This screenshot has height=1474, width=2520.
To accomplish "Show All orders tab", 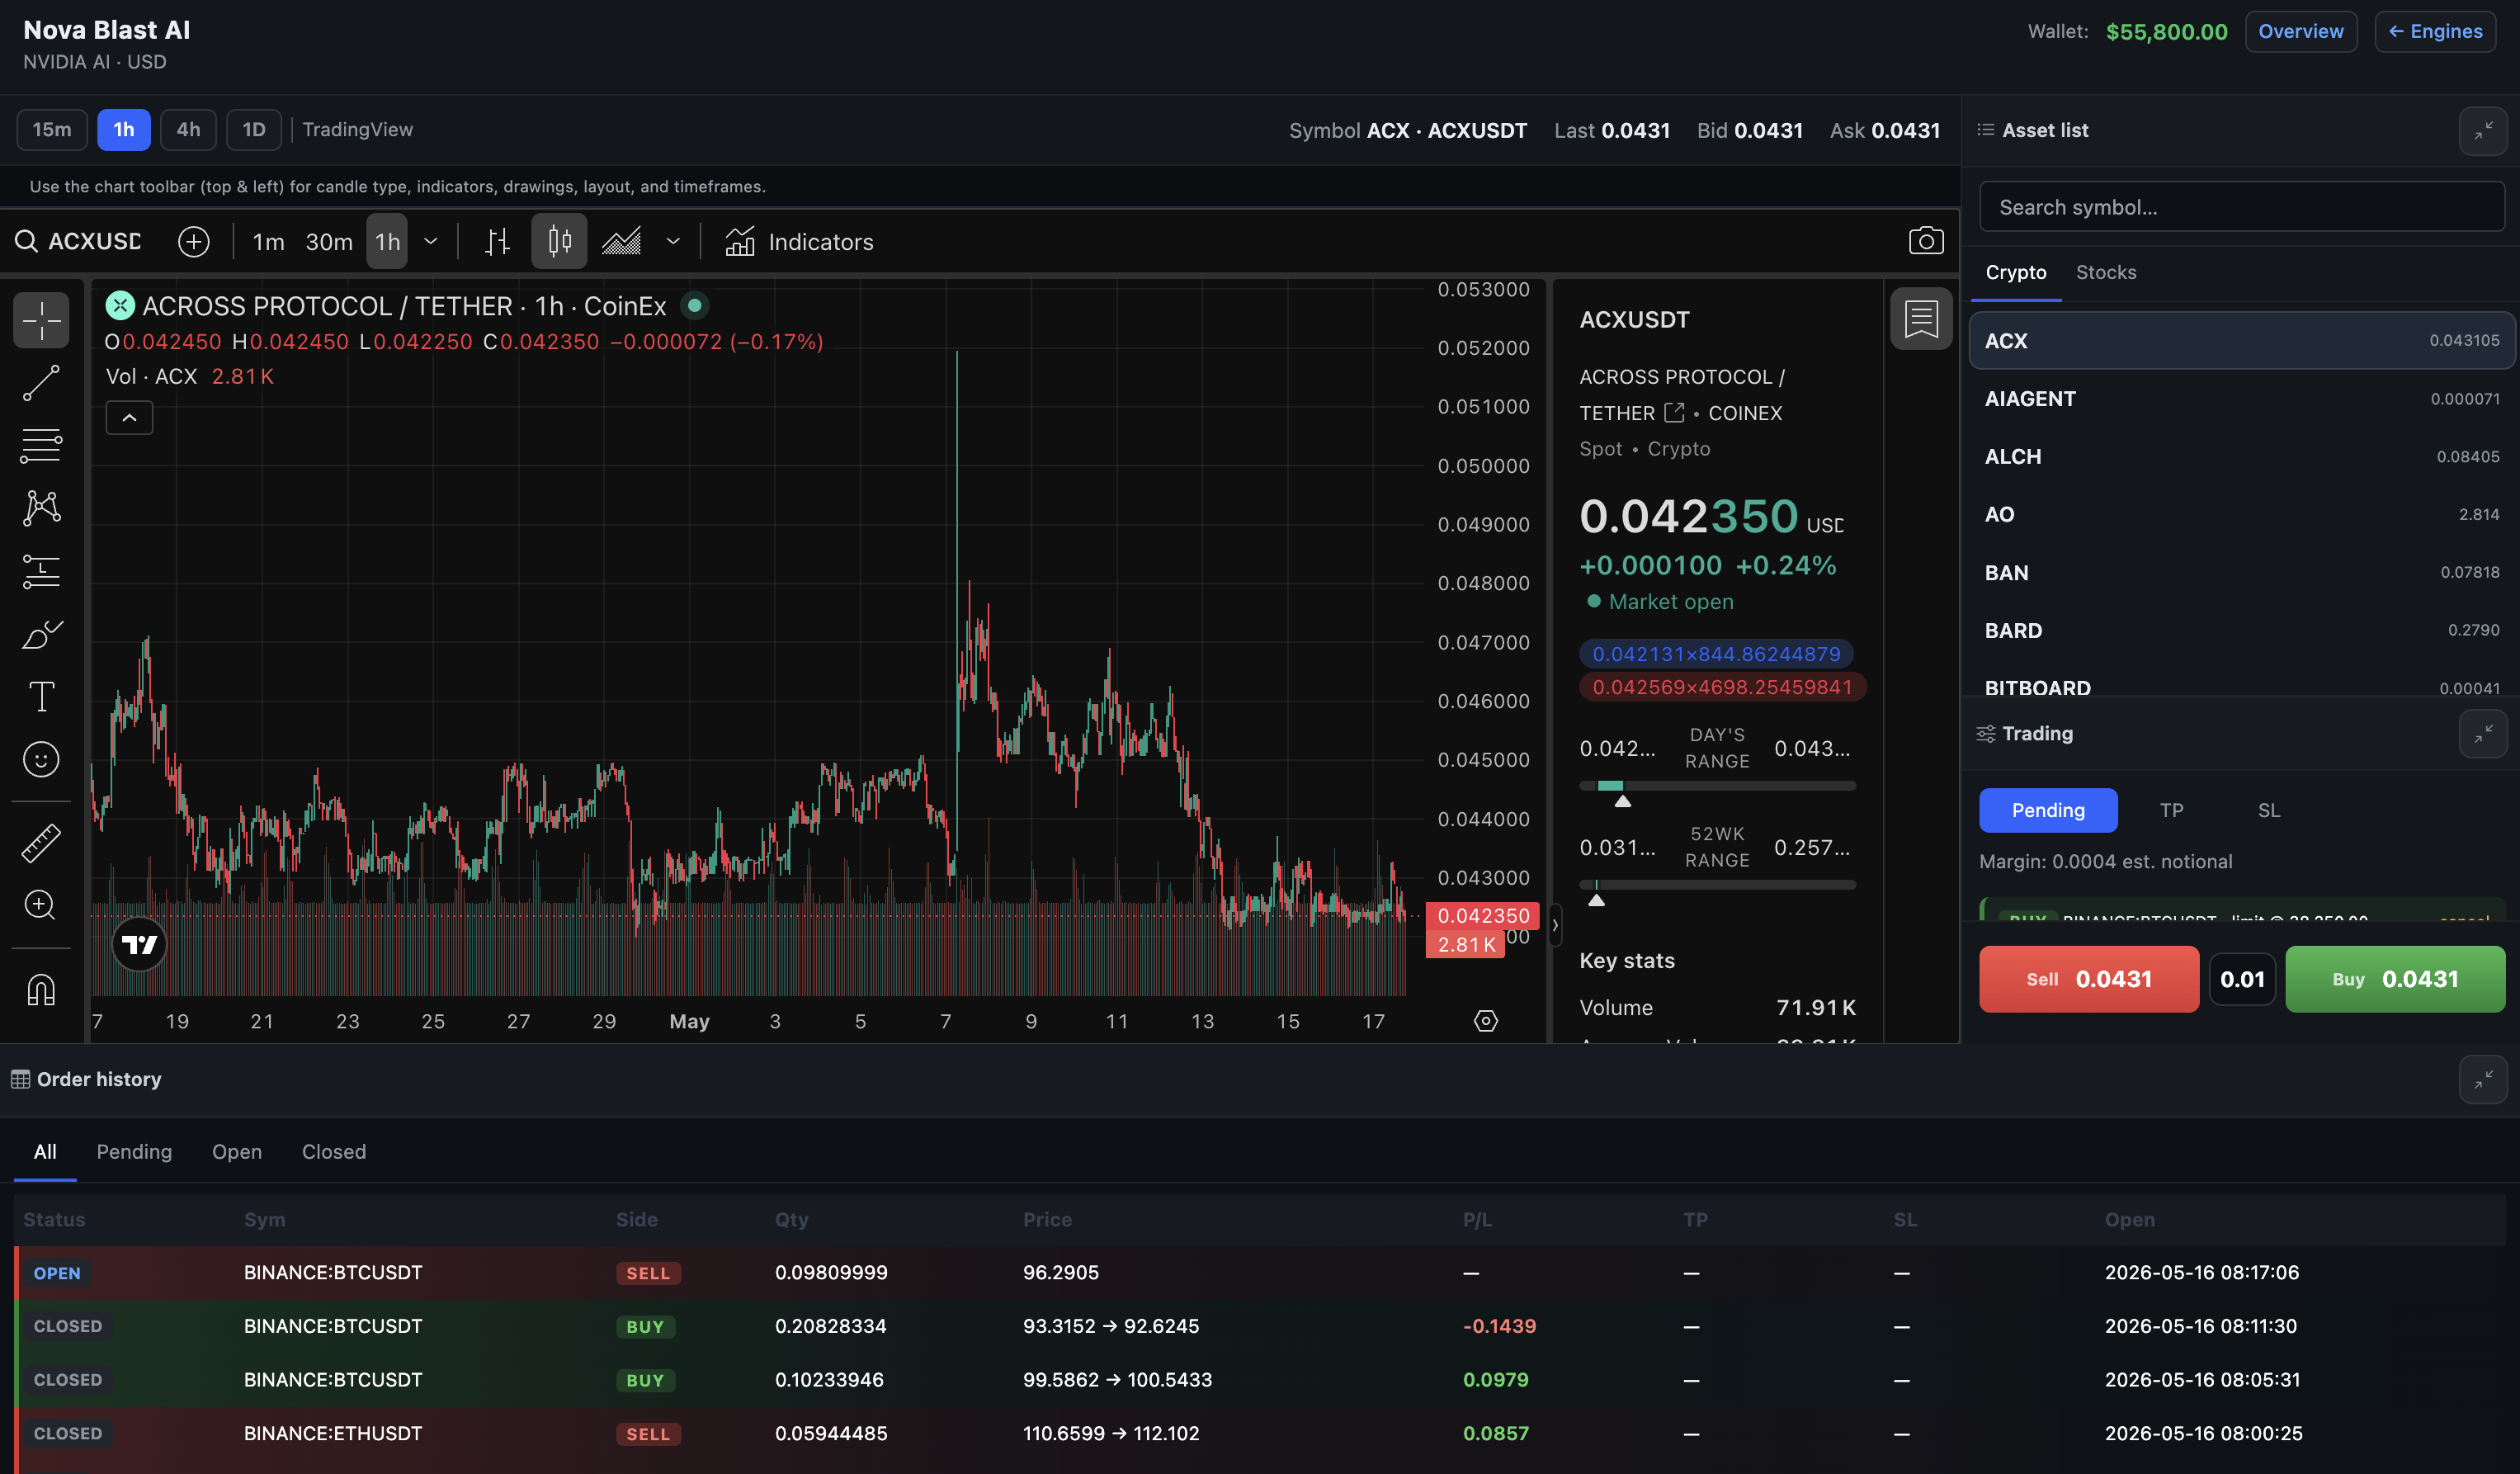I will click(x=45, y=1152).
